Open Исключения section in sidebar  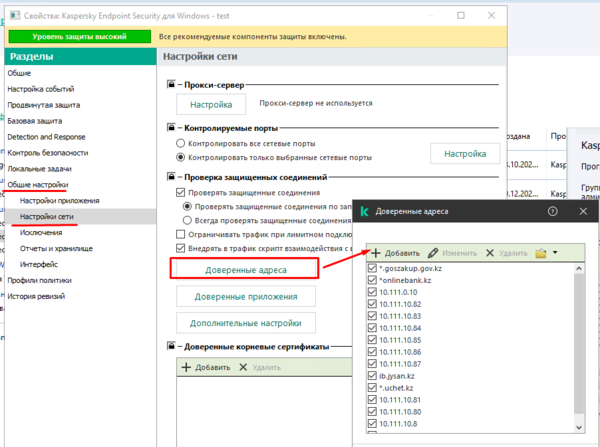tap(41, 232)
